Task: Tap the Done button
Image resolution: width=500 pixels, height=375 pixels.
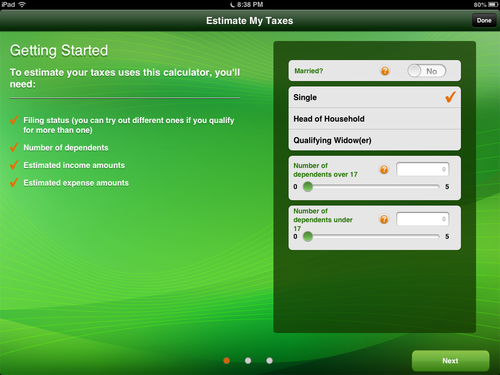Action: point(484,21)
